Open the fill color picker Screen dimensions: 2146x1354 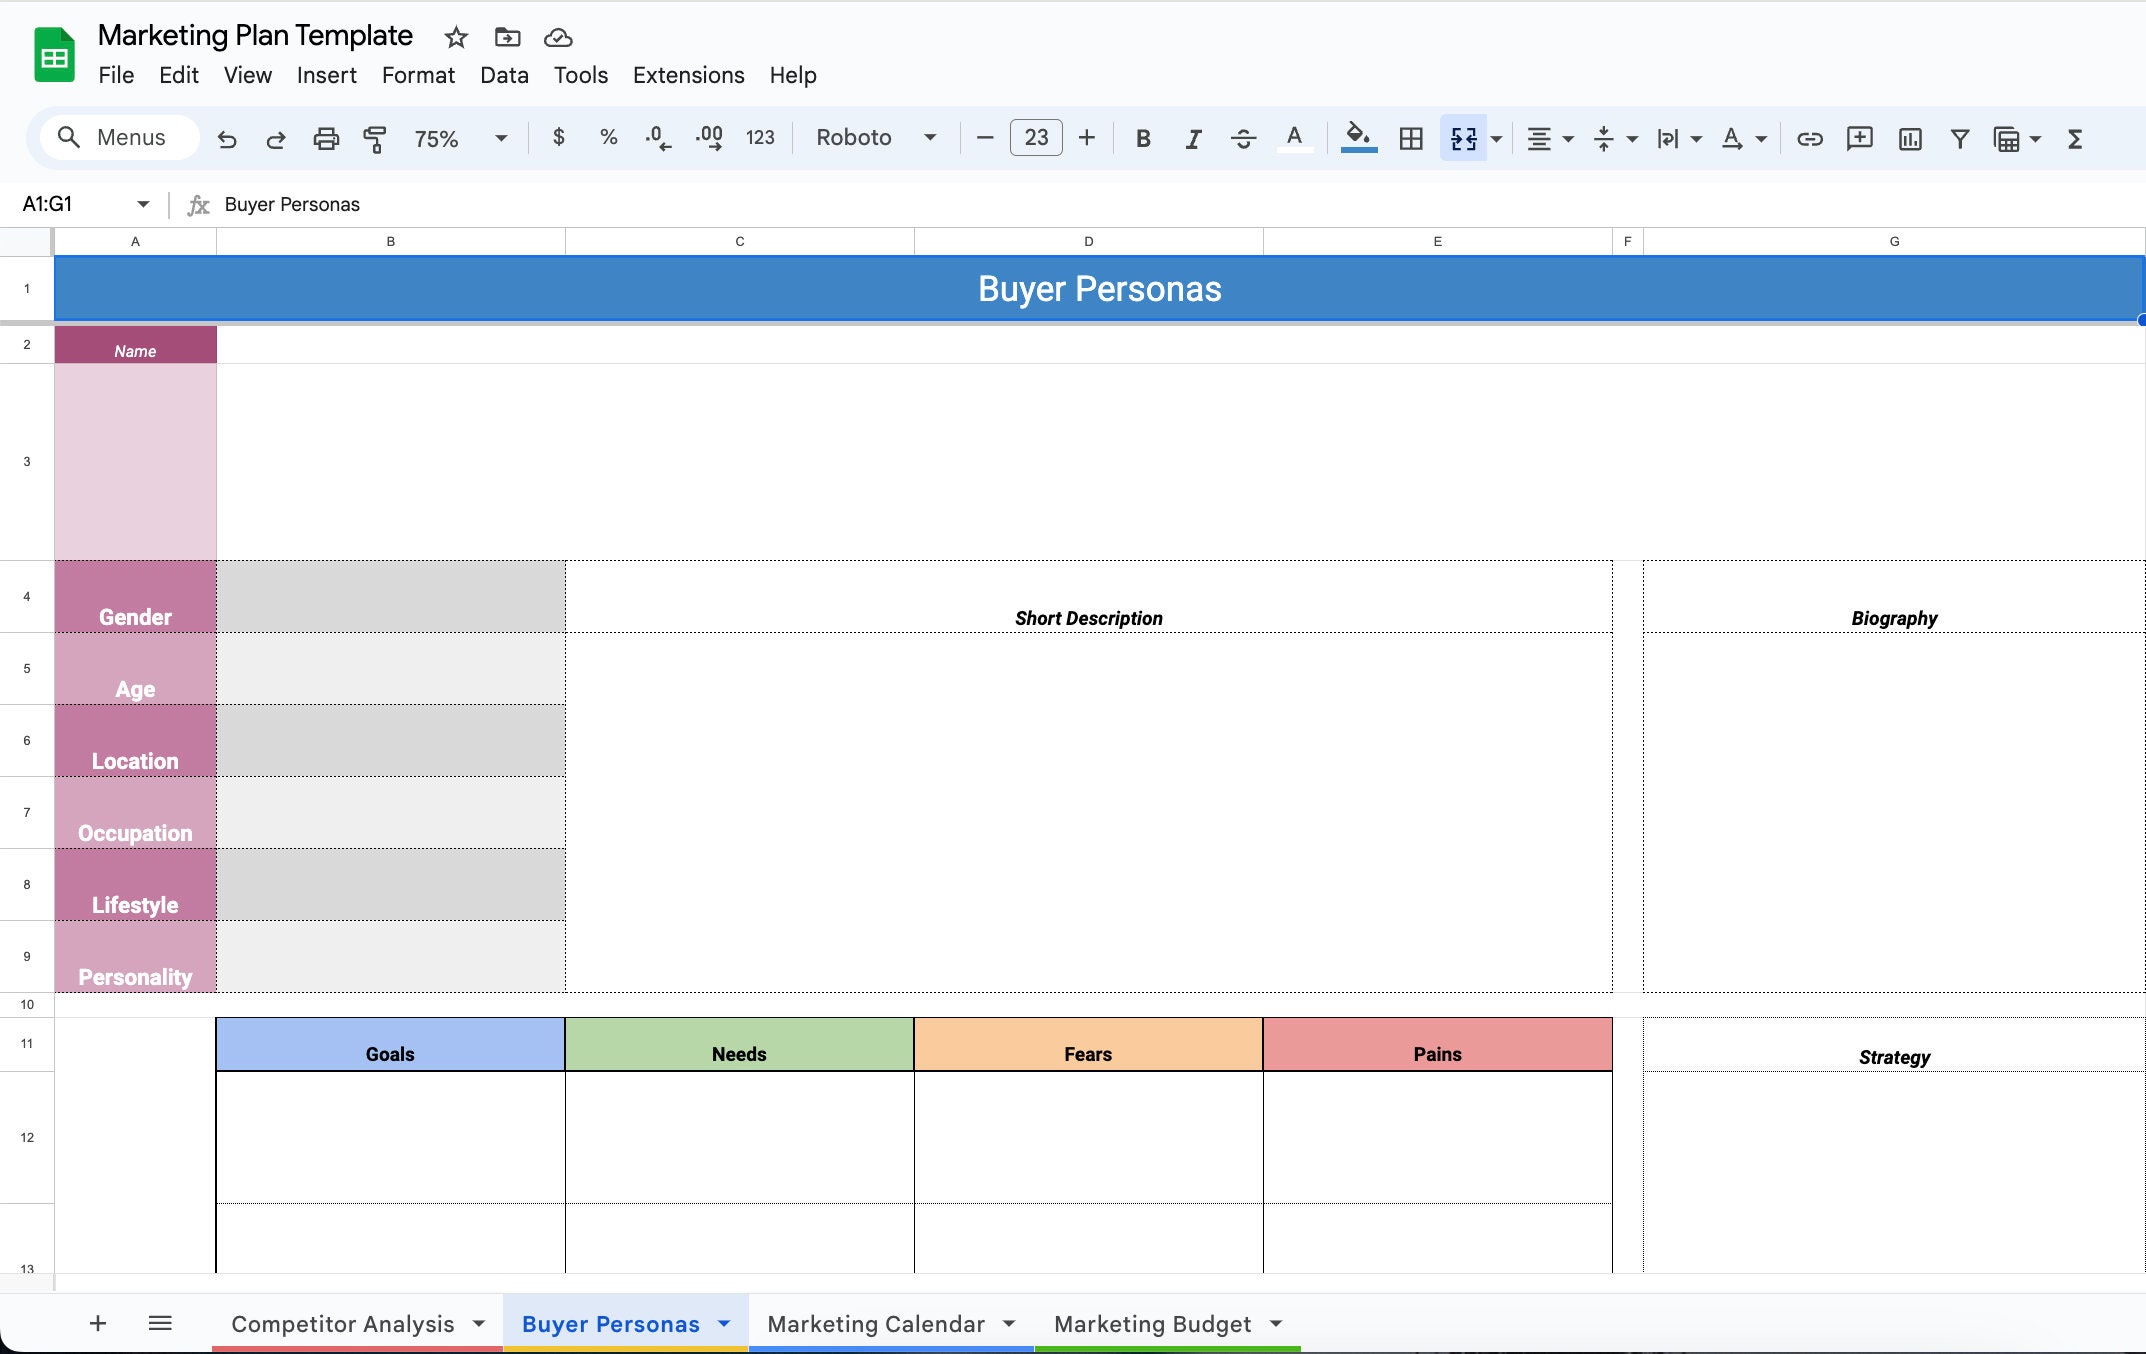[x=1357, y=138]
